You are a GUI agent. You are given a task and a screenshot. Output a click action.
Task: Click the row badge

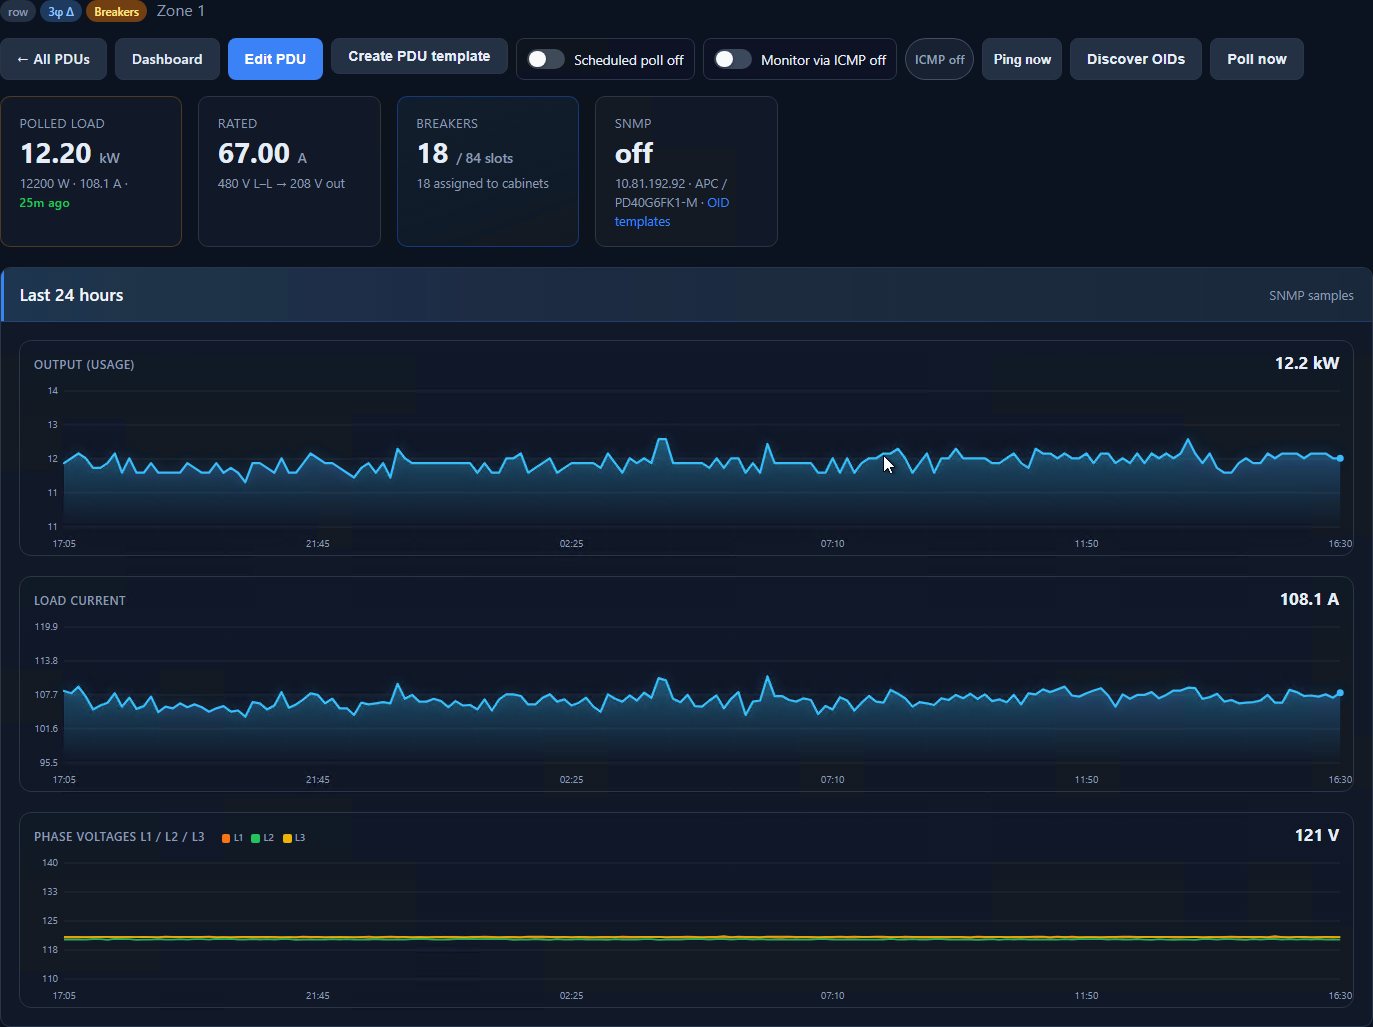click(18, 12)
